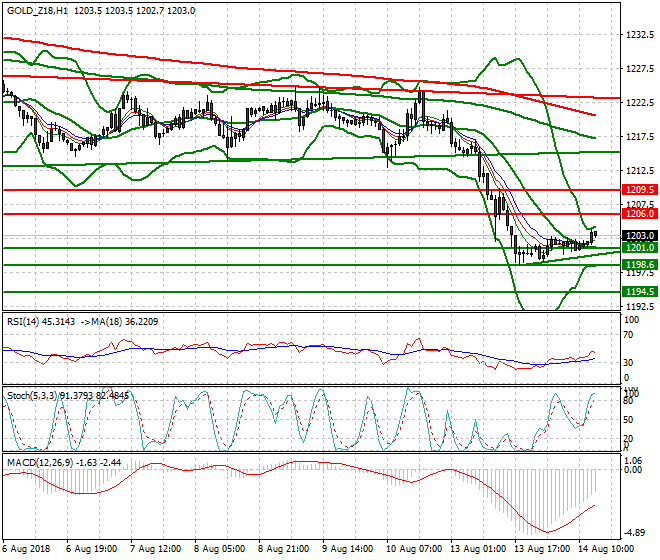Select the black 1203.0 current price tag
Viewport: 660px width, 560px height.
[638, 235]
